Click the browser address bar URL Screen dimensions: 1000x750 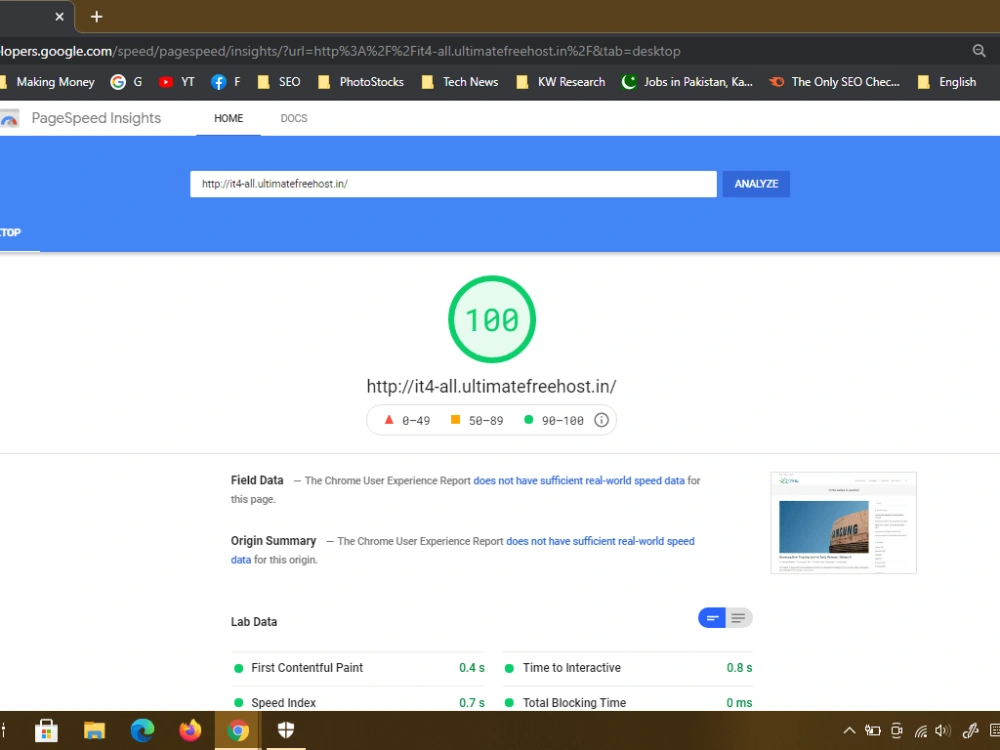pos(341,51)
